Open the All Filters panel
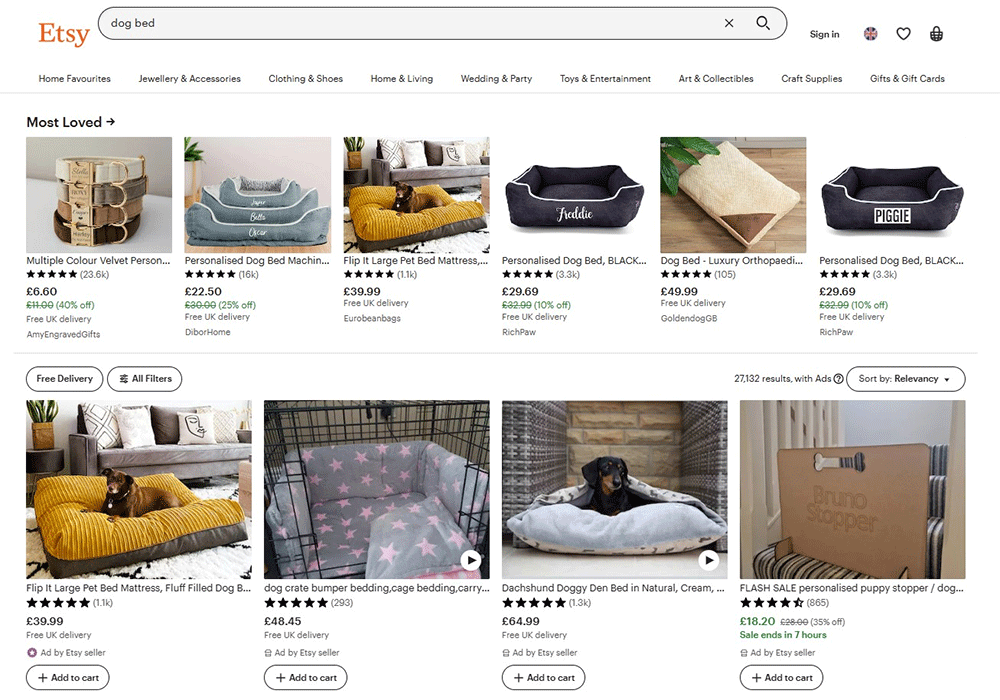This screenshot has width=1000, height=700. tap(145, 379)
